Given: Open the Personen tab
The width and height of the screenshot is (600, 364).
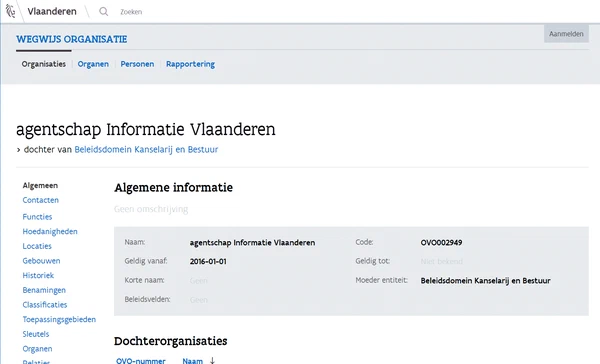Looking at the screenshot, I should point(137,64).
